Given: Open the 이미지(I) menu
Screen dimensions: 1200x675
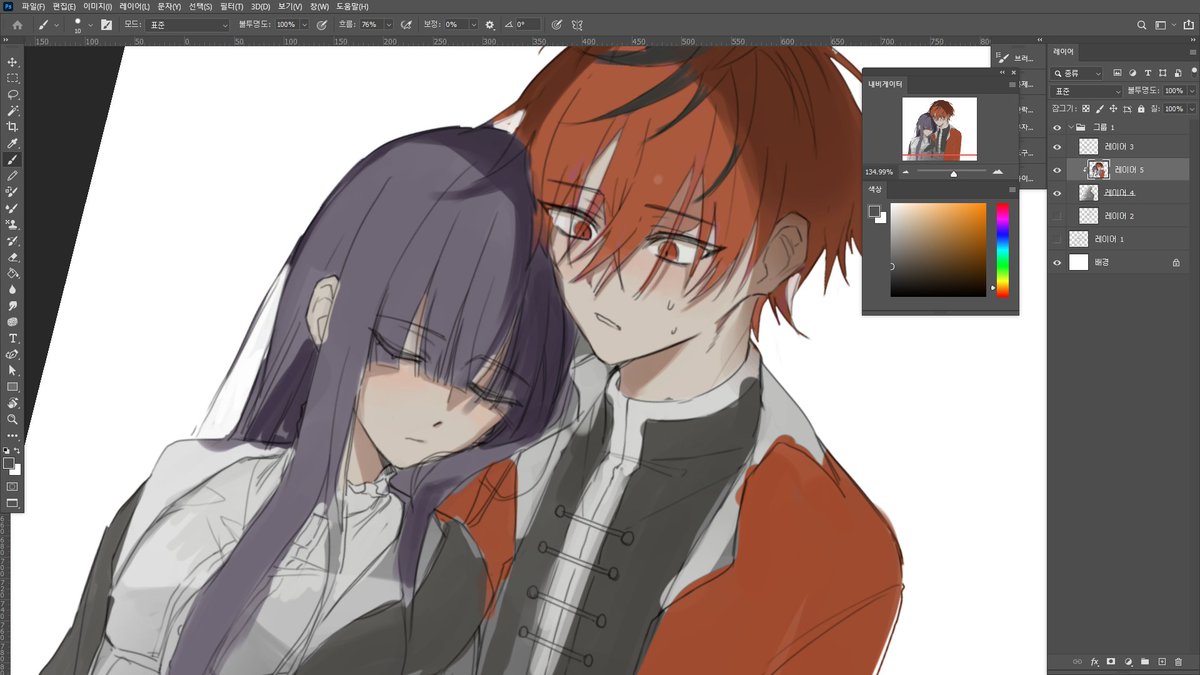Looking at the screenshot, I should (x=98, y=6).
